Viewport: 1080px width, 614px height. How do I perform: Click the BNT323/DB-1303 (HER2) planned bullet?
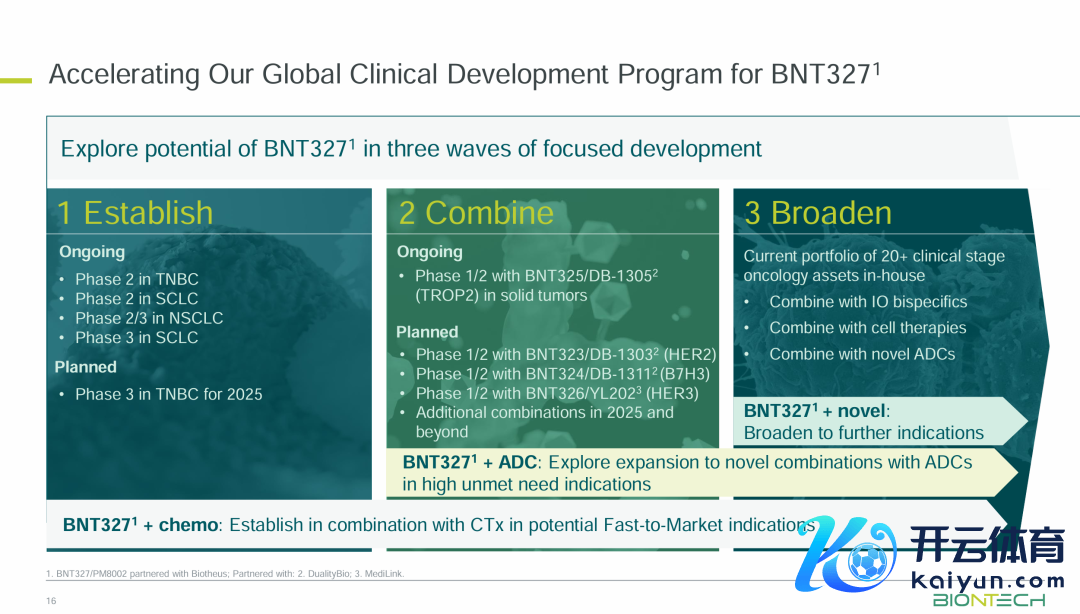[x=566, y=354]
